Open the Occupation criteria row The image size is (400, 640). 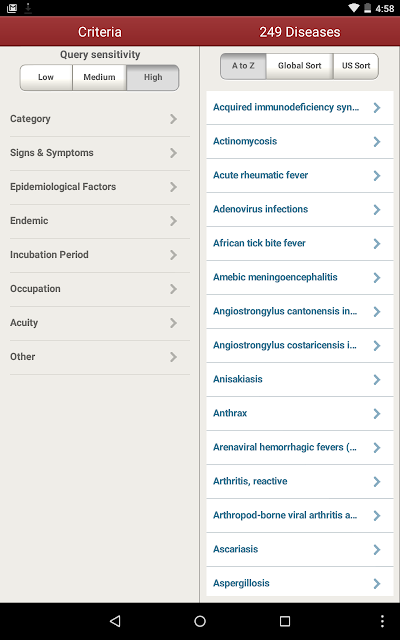[100, 289]
